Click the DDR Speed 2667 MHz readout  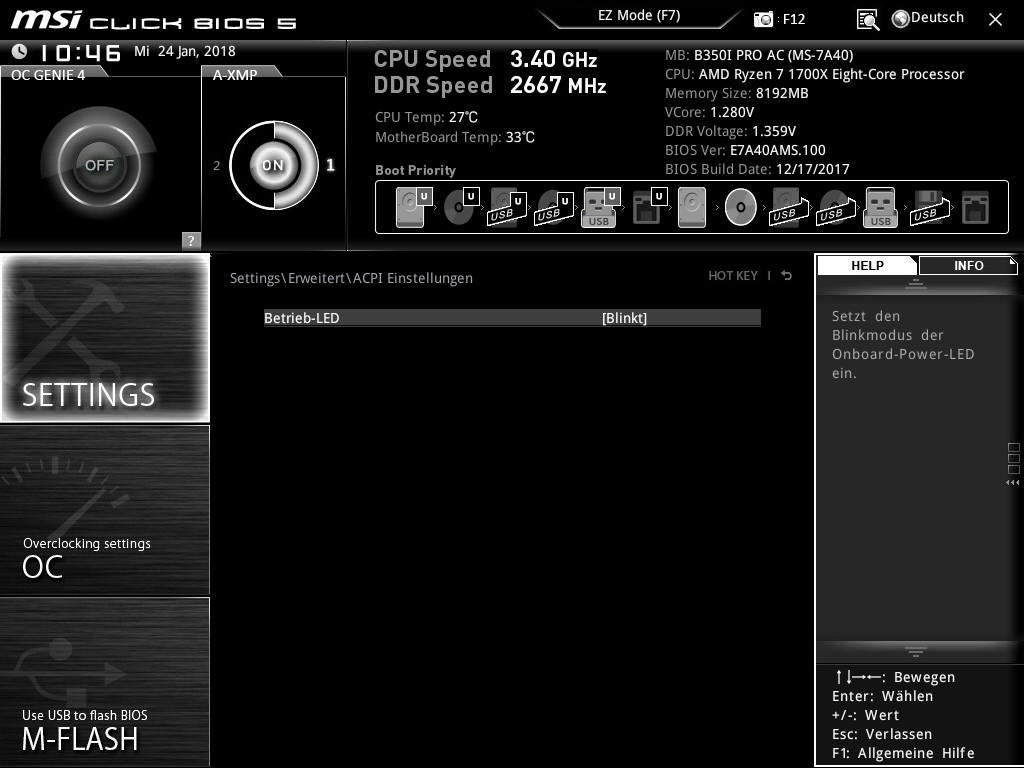coord(490,85)
